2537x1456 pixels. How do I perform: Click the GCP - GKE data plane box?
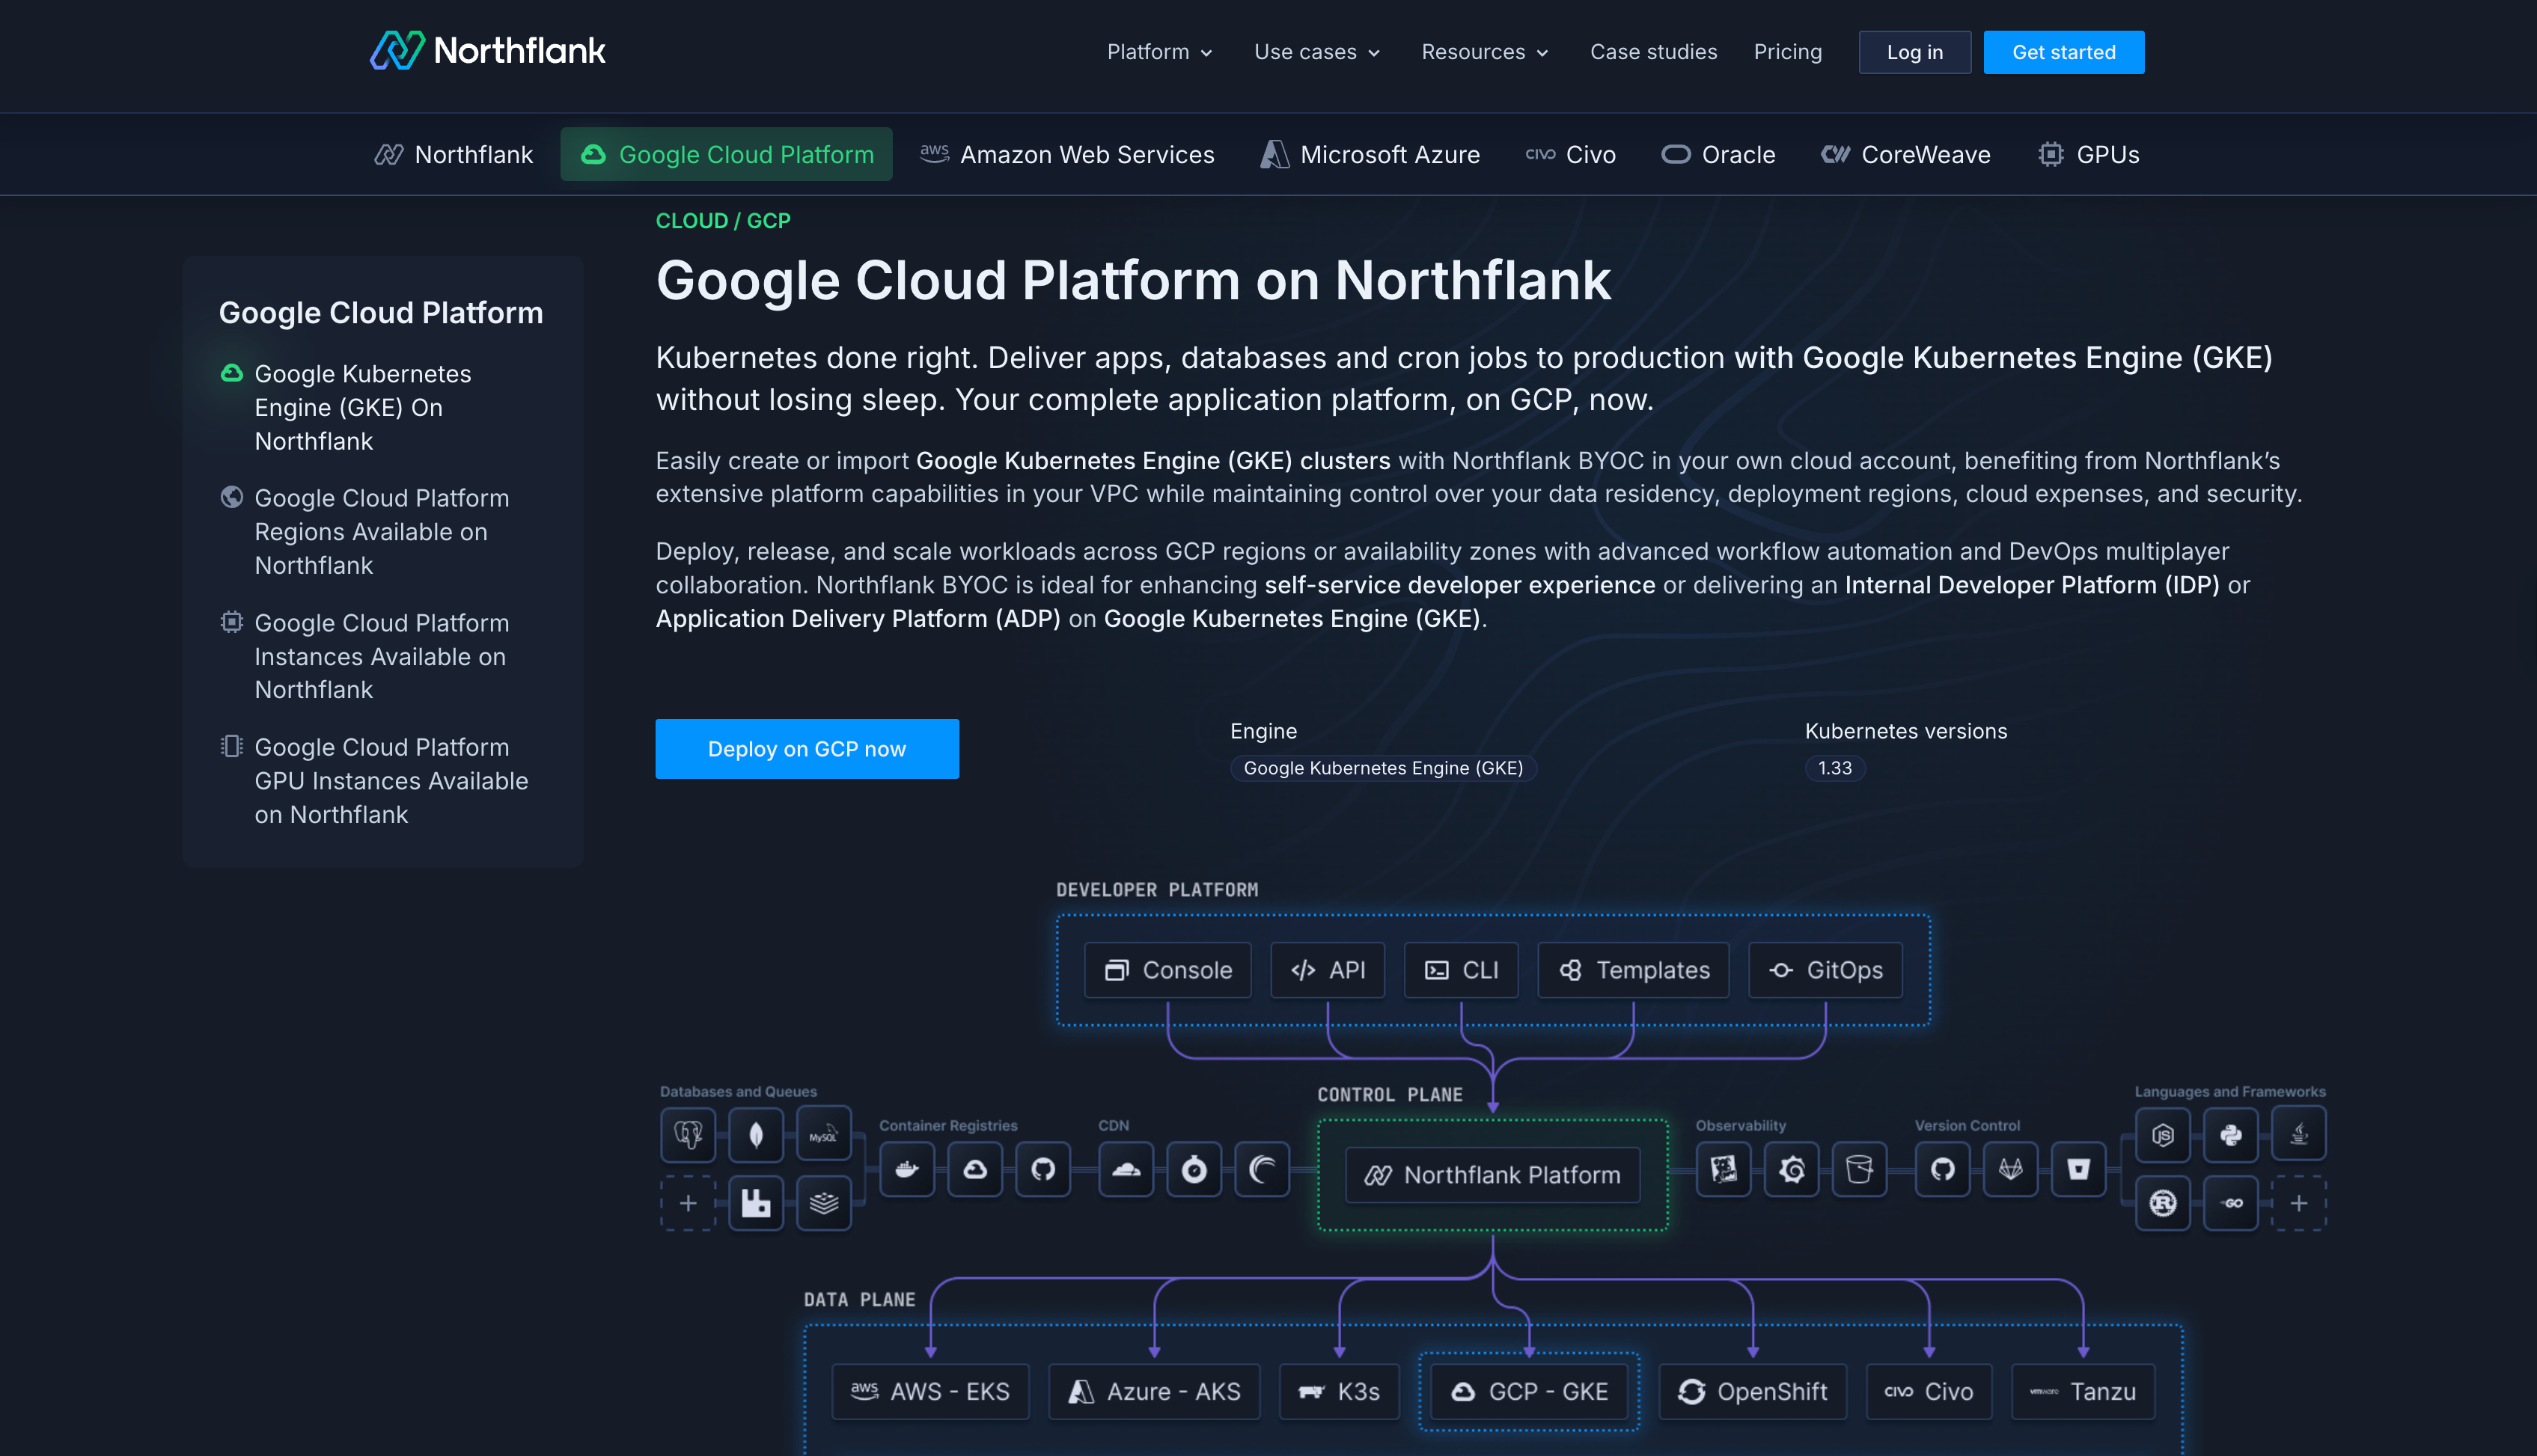click(1528, 1391)
